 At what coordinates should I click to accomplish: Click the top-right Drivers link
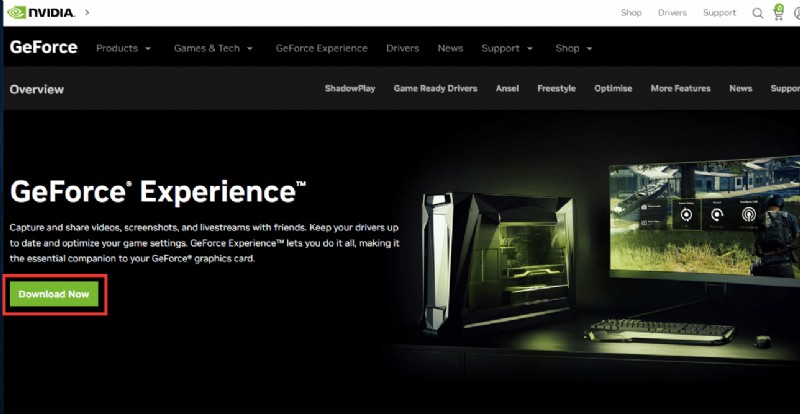[x=672, y=13]
